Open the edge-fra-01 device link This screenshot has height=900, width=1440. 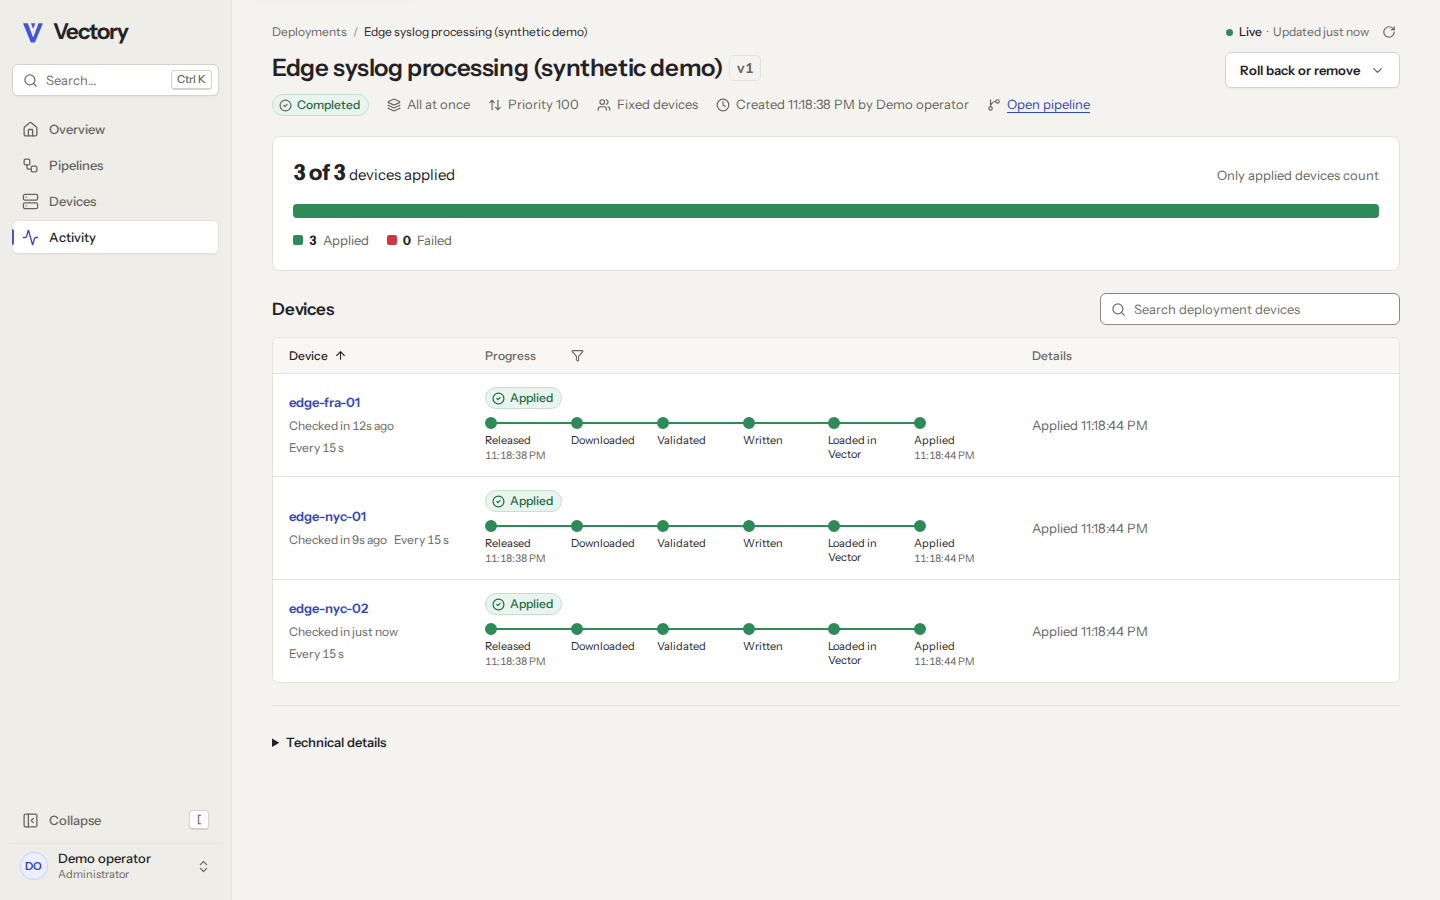click(x=325, y=402)
